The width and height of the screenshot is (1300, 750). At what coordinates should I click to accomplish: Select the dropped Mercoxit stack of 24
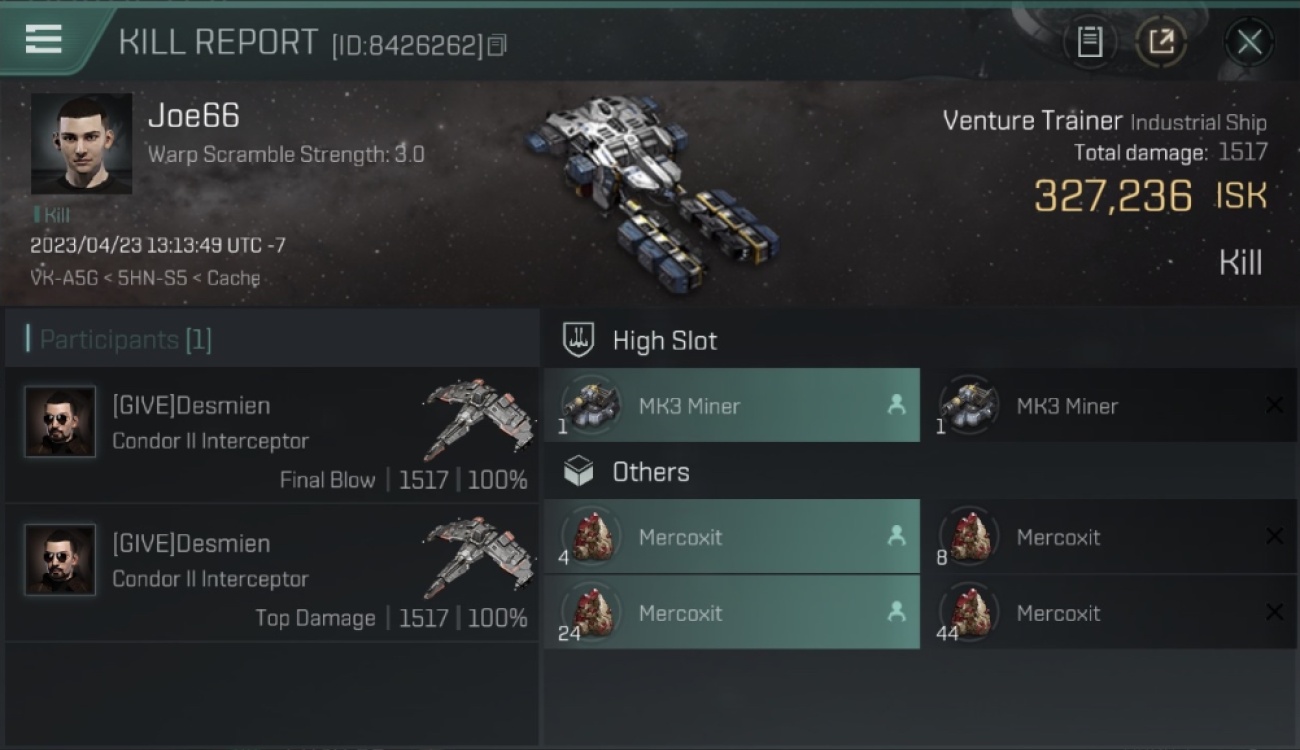point(732,613)
